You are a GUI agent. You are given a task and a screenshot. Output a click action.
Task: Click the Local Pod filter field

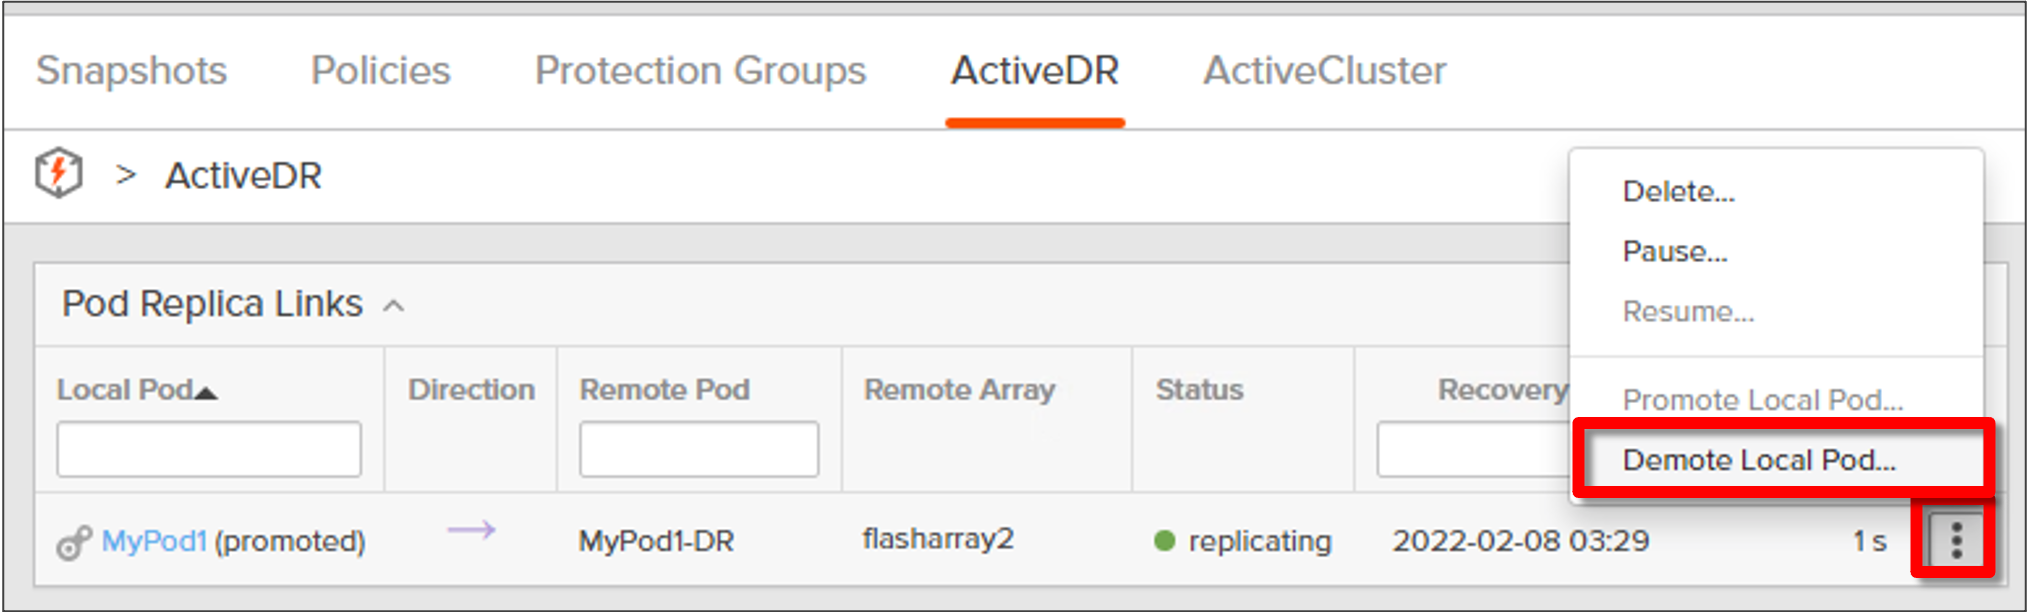pyautogui.click(x=209, y=449)
